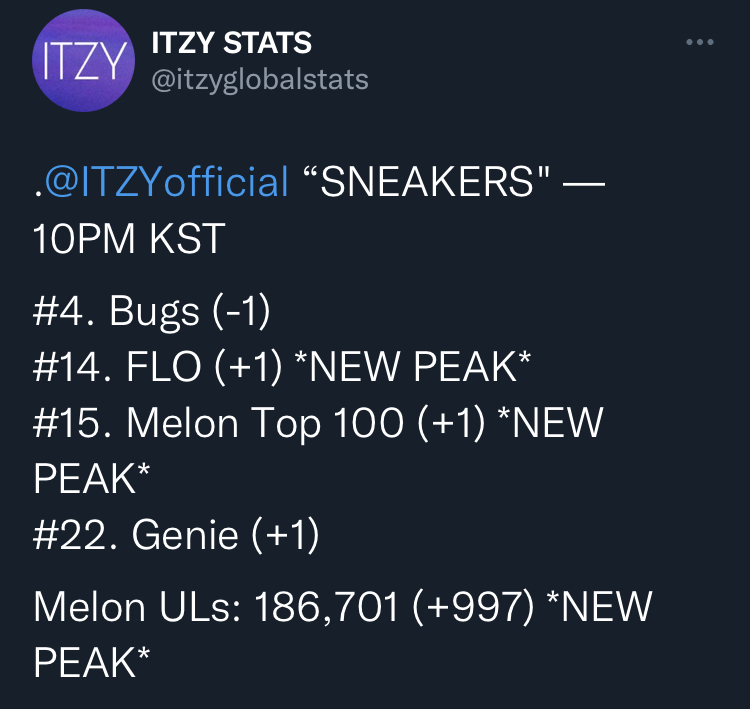Click the #4. Bugs (-1) chart line
750x709 pixels.
coord(152,312)
